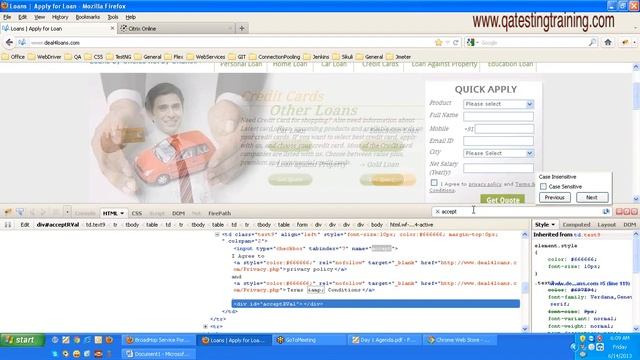The height and width of the screenshot is (360, 640).
Task: Open the Firebug menu icon
Action: point(7,212)
